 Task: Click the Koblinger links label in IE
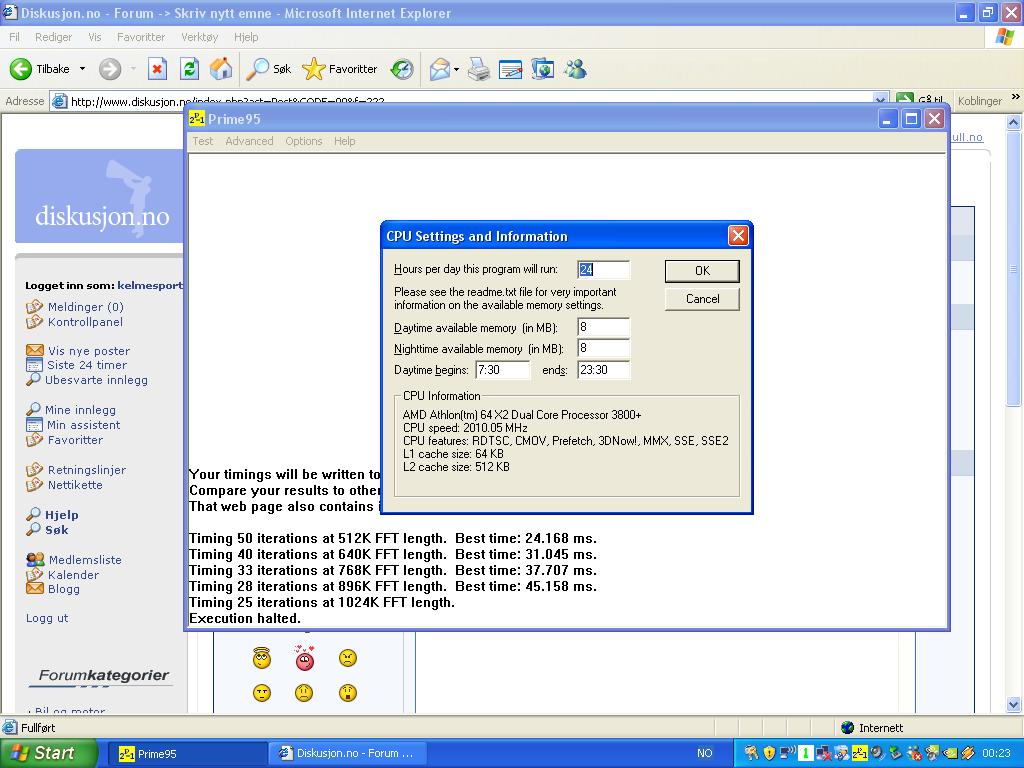(x=980, y=101)
